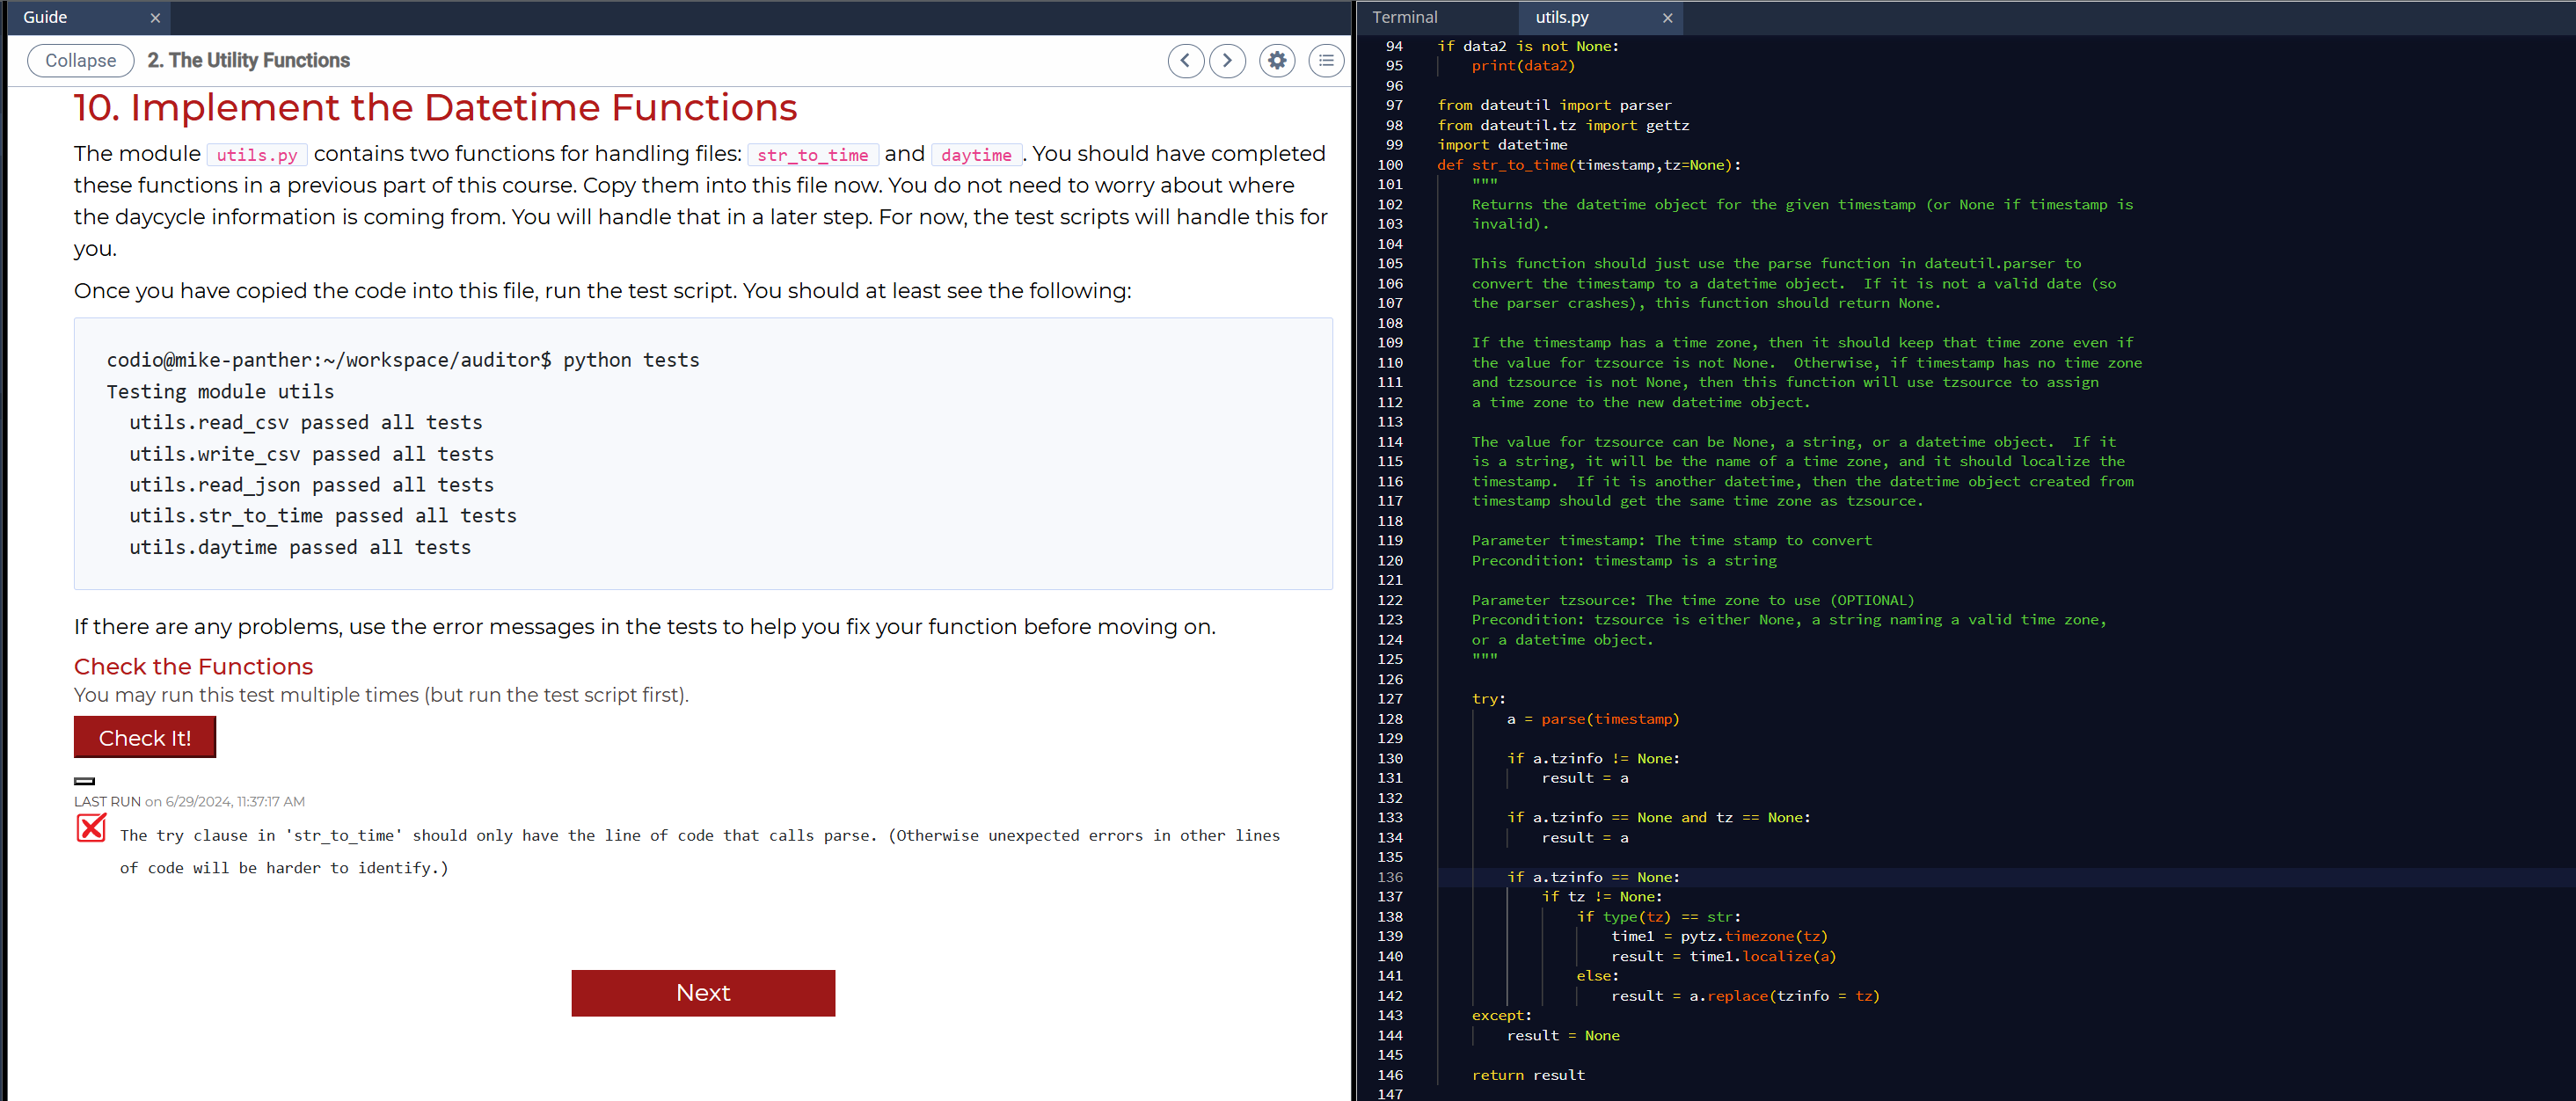The height and width of the screenshot is (1101, 2576).
Task: Click the utils.py inline code chip
Action: click(x=257, y=154)
